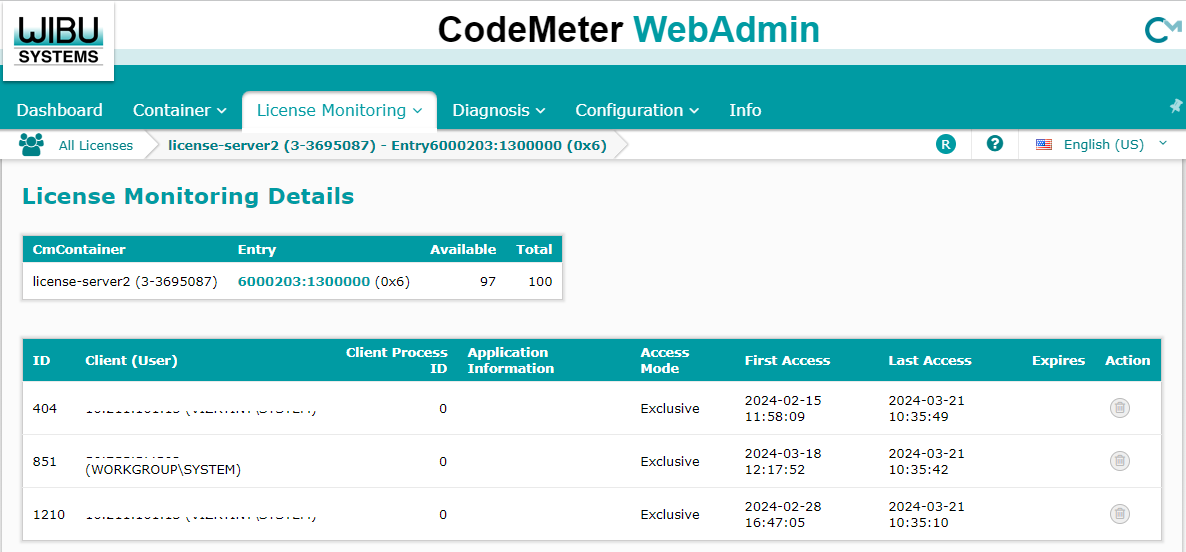Open the help question mark icon
1186x552 pixels.
click(994, 144)
